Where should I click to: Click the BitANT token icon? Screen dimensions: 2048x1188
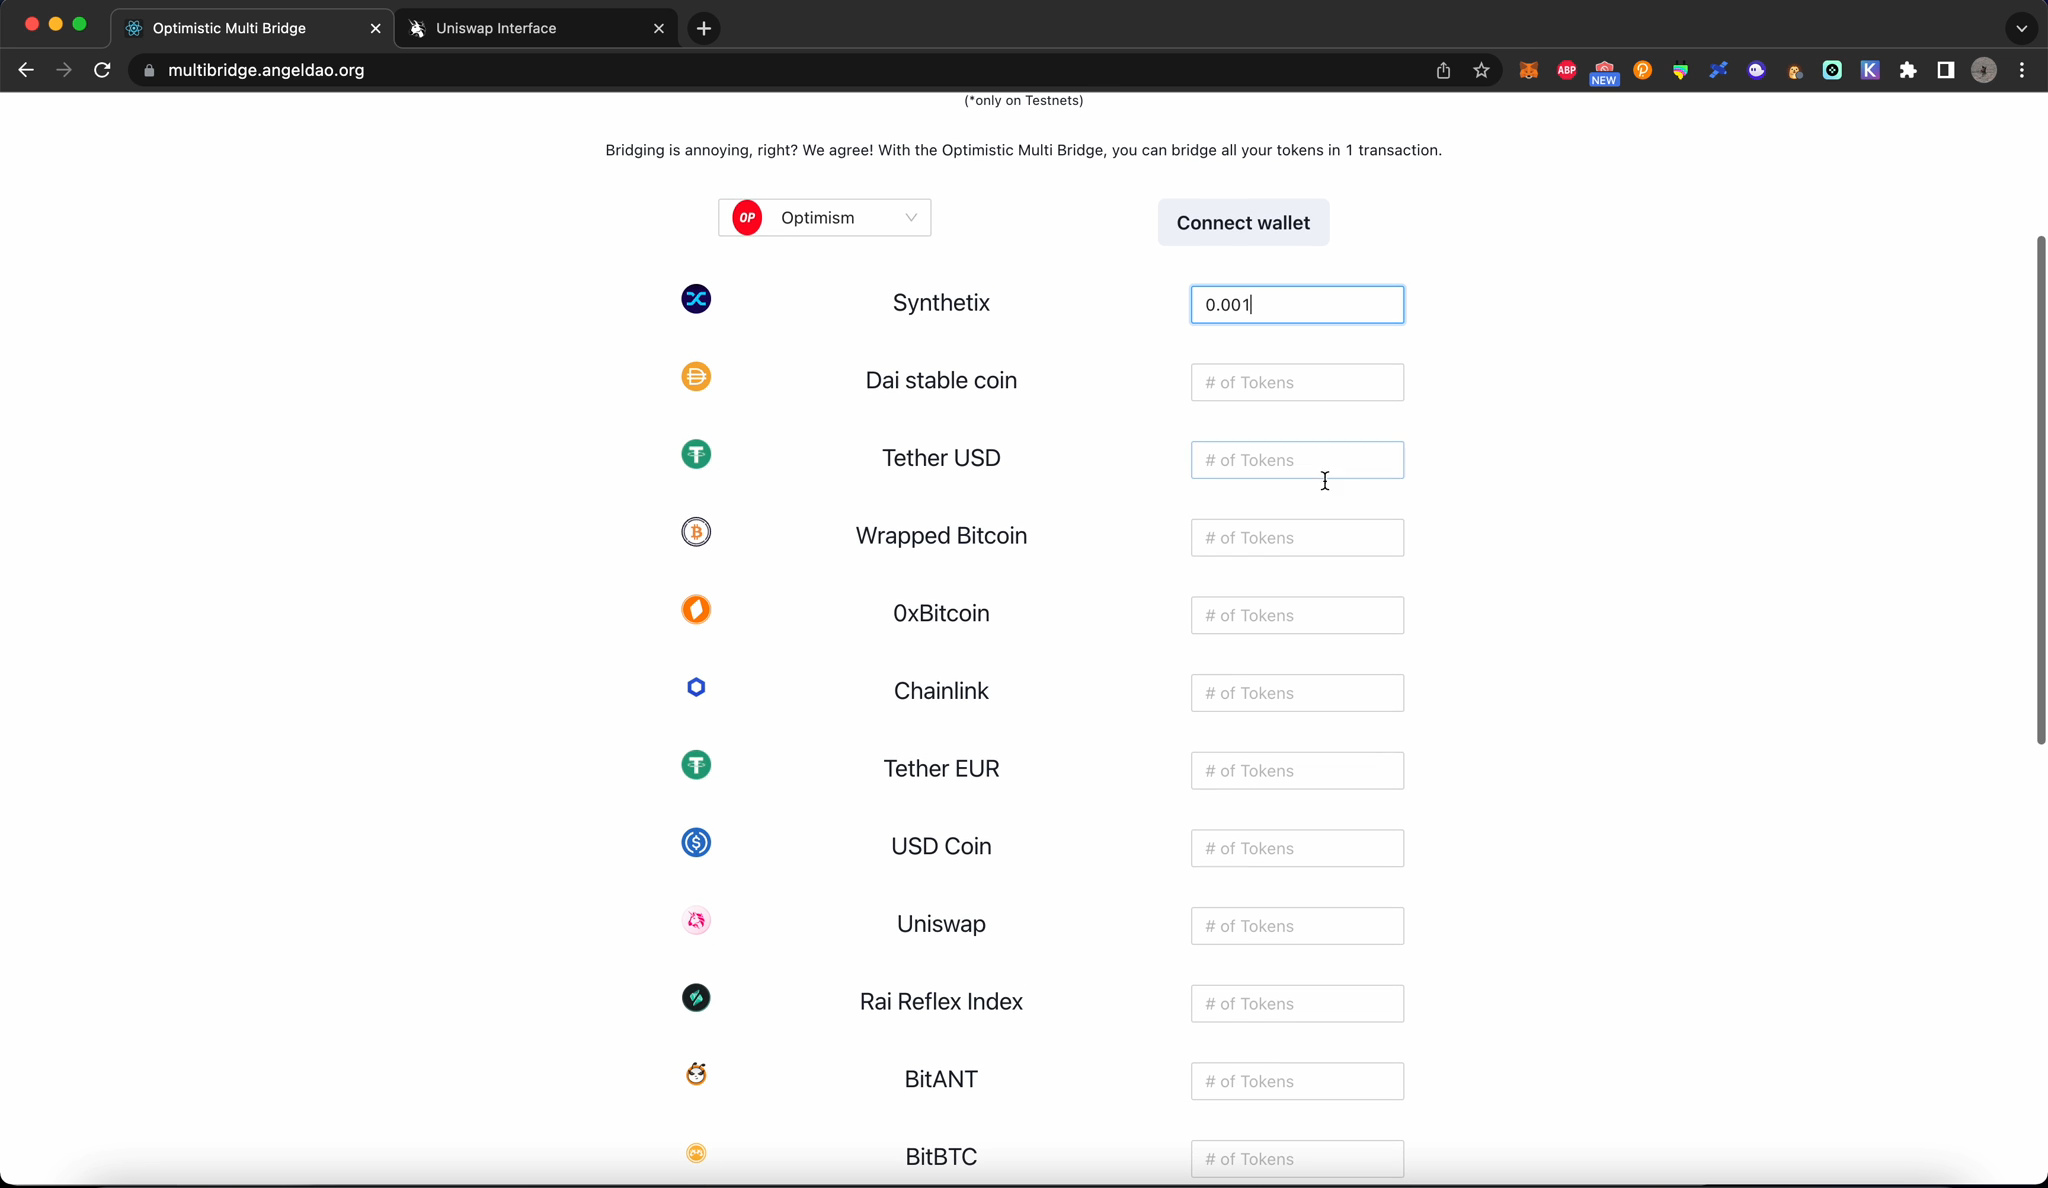[x=696, y=1074]
